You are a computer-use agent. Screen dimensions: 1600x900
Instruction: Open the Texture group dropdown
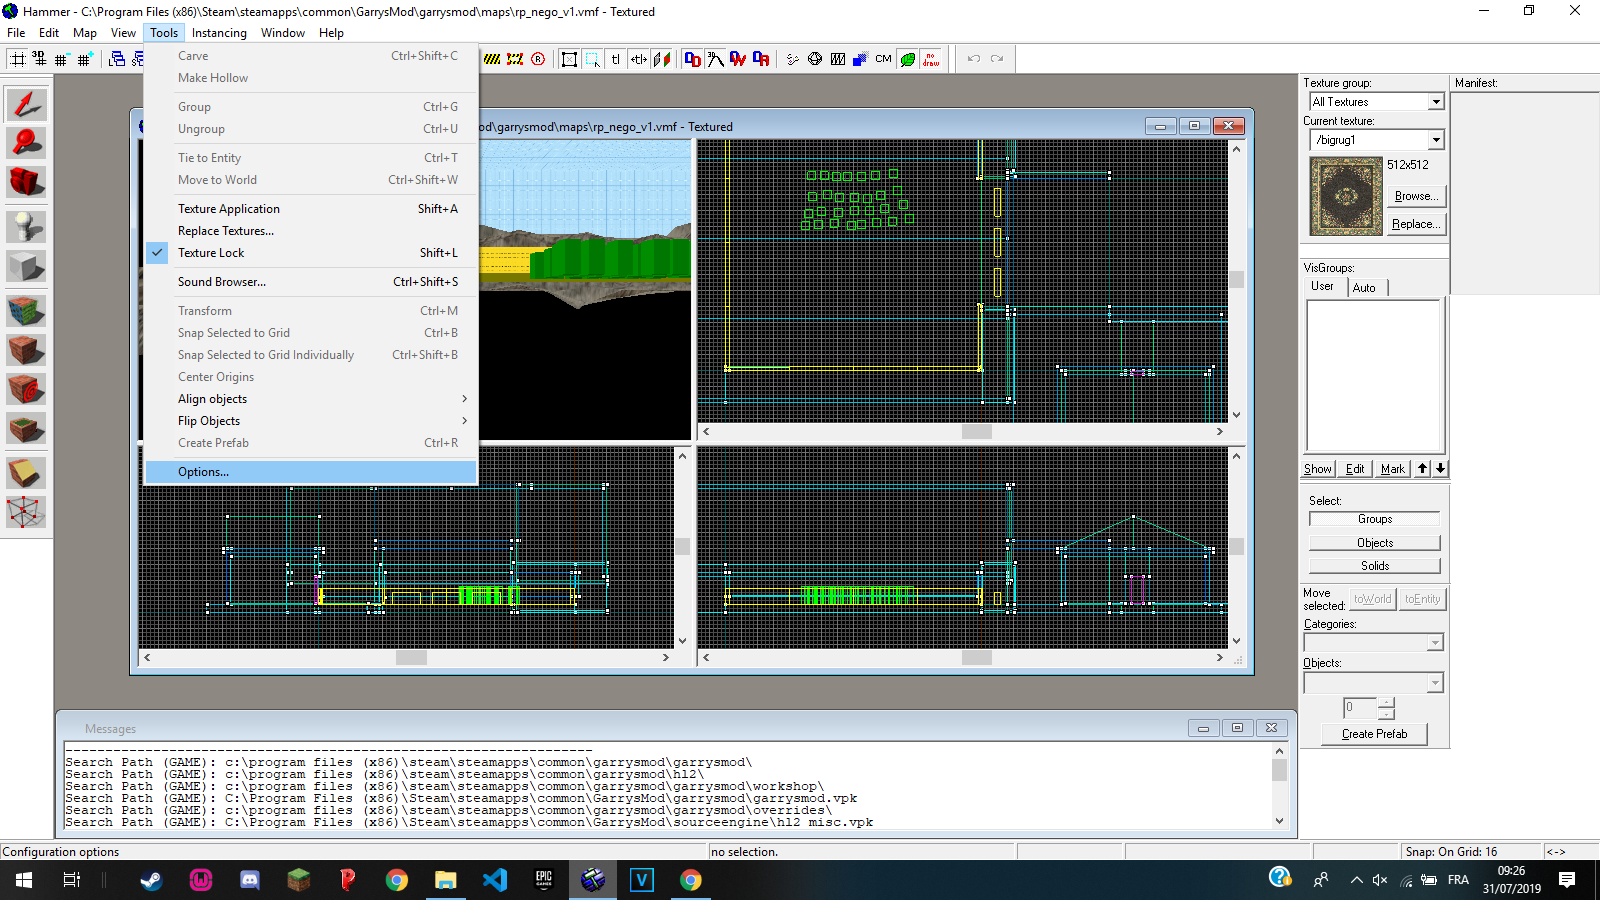pyautogui.click(x=1436, y=102)
